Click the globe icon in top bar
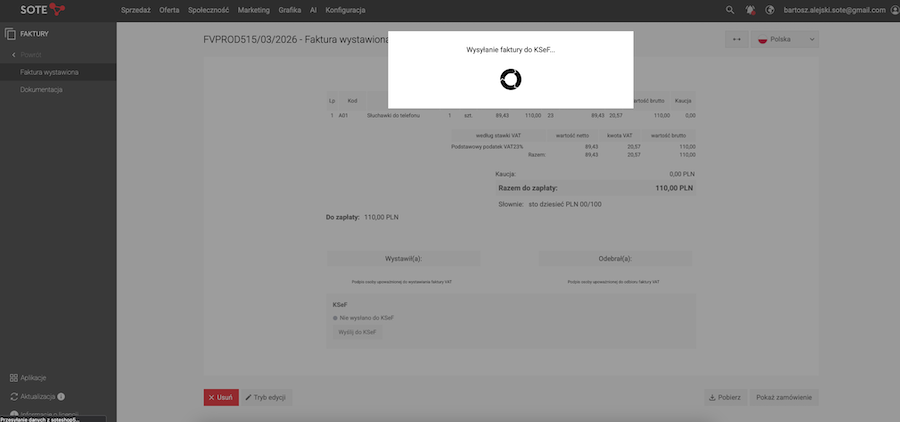 click(x=770, y=10)
